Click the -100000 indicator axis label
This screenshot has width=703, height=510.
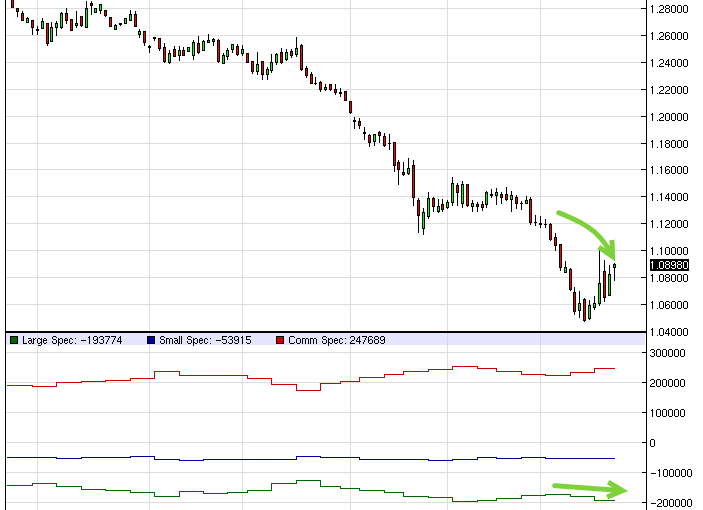pyautogui.click(x=671, y=473)
